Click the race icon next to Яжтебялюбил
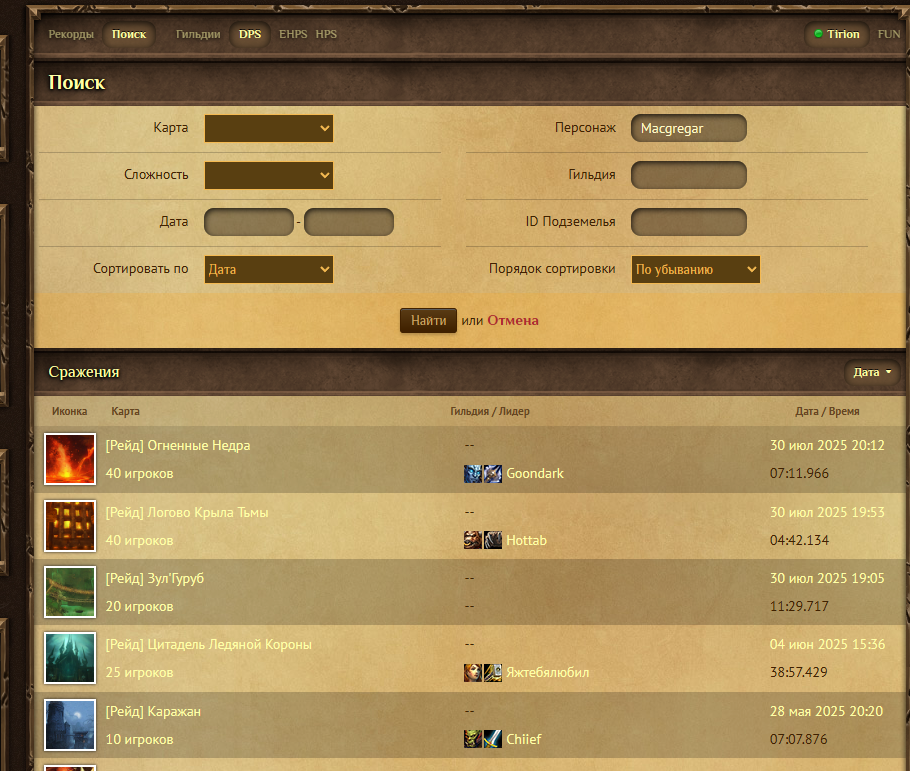The width and height of the screenshot is (910, 771). coord(472,672)
